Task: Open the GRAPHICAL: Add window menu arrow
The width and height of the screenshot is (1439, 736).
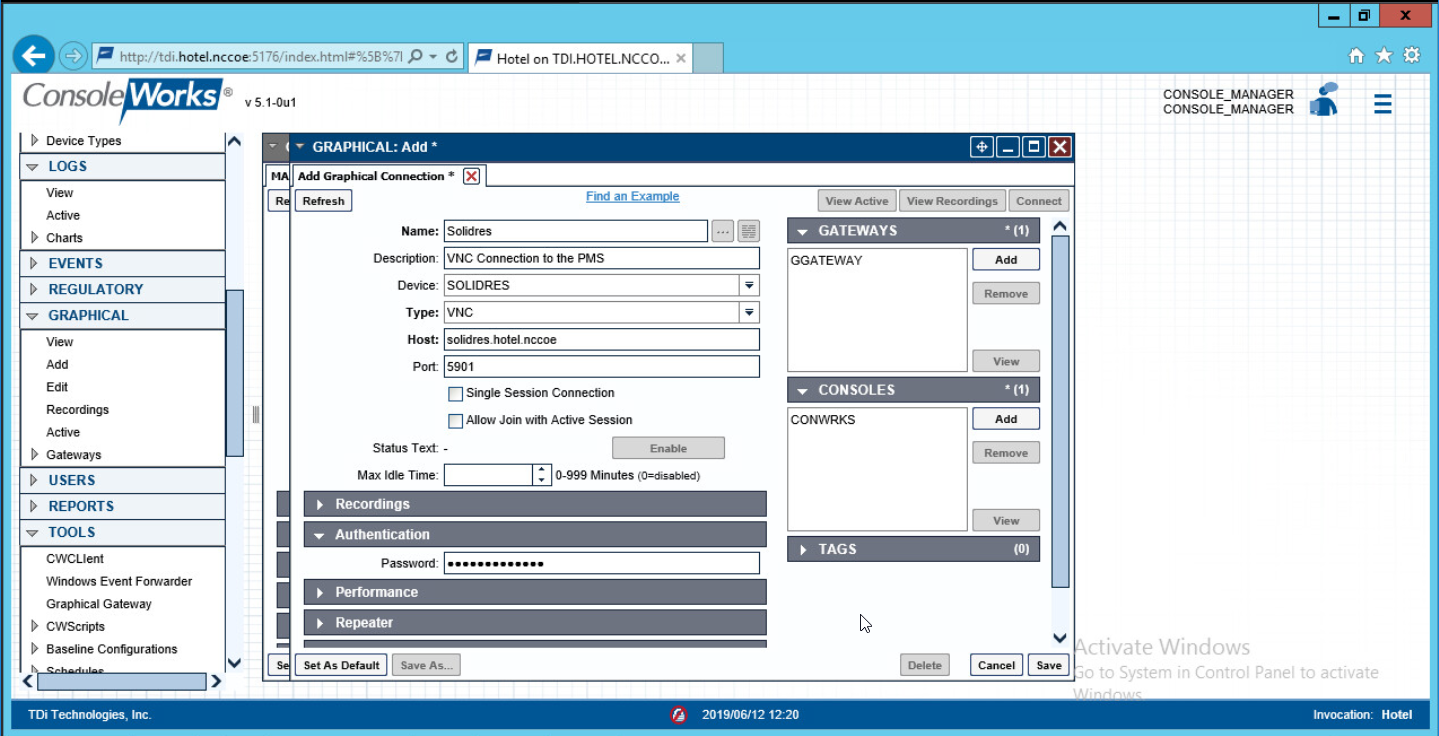Action: [x=300, y=147]
